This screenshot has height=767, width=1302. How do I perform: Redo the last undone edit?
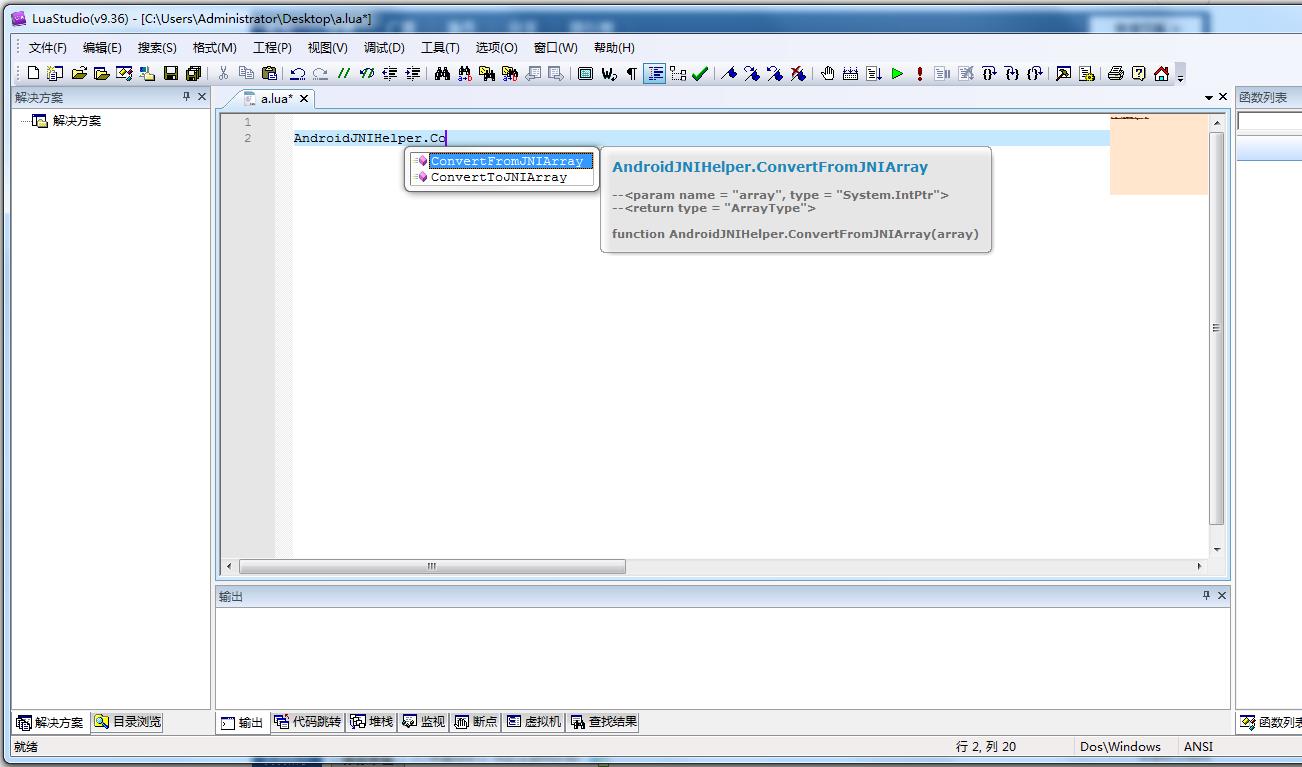[x=320, y=73]
